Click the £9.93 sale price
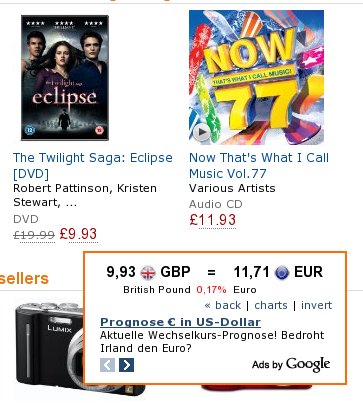The height and width of the screenshot is (403, 363). tap(78, 234)
